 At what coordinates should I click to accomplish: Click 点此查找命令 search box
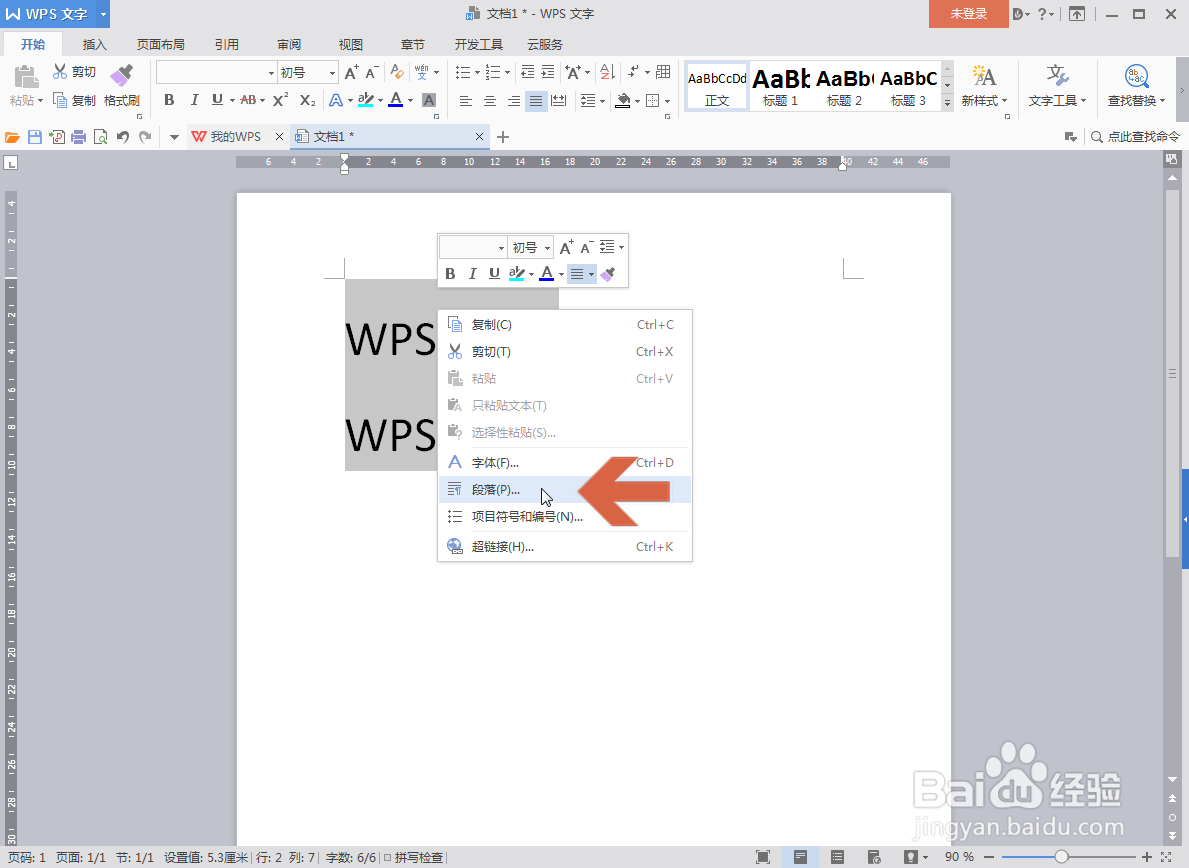click(x=1135, y=136)
